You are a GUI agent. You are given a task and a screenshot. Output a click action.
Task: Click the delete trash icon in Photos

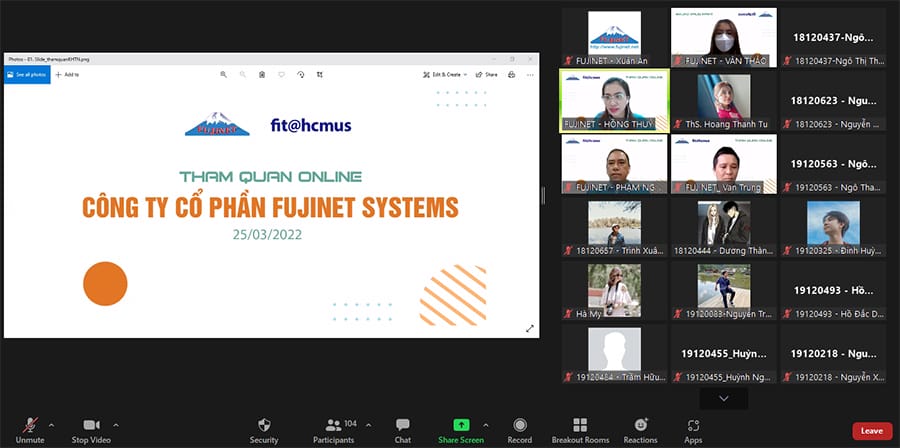pyautogui.click(x=262, y=75)
